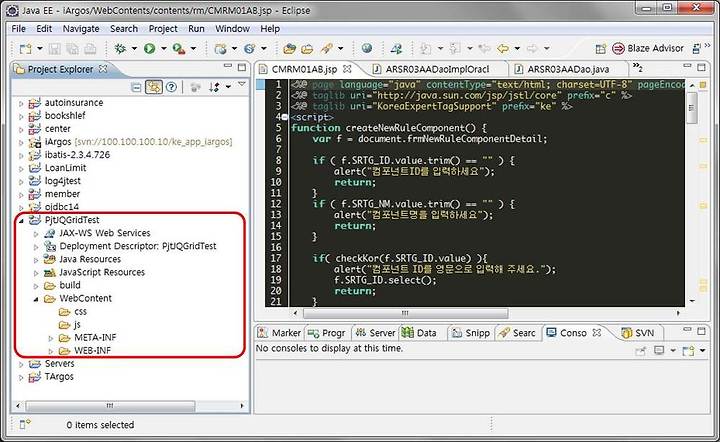Select Deployment Descriptor: PjtJQGridTest
This screenshot has width=720, height=442.
click(x=130, y=246)
